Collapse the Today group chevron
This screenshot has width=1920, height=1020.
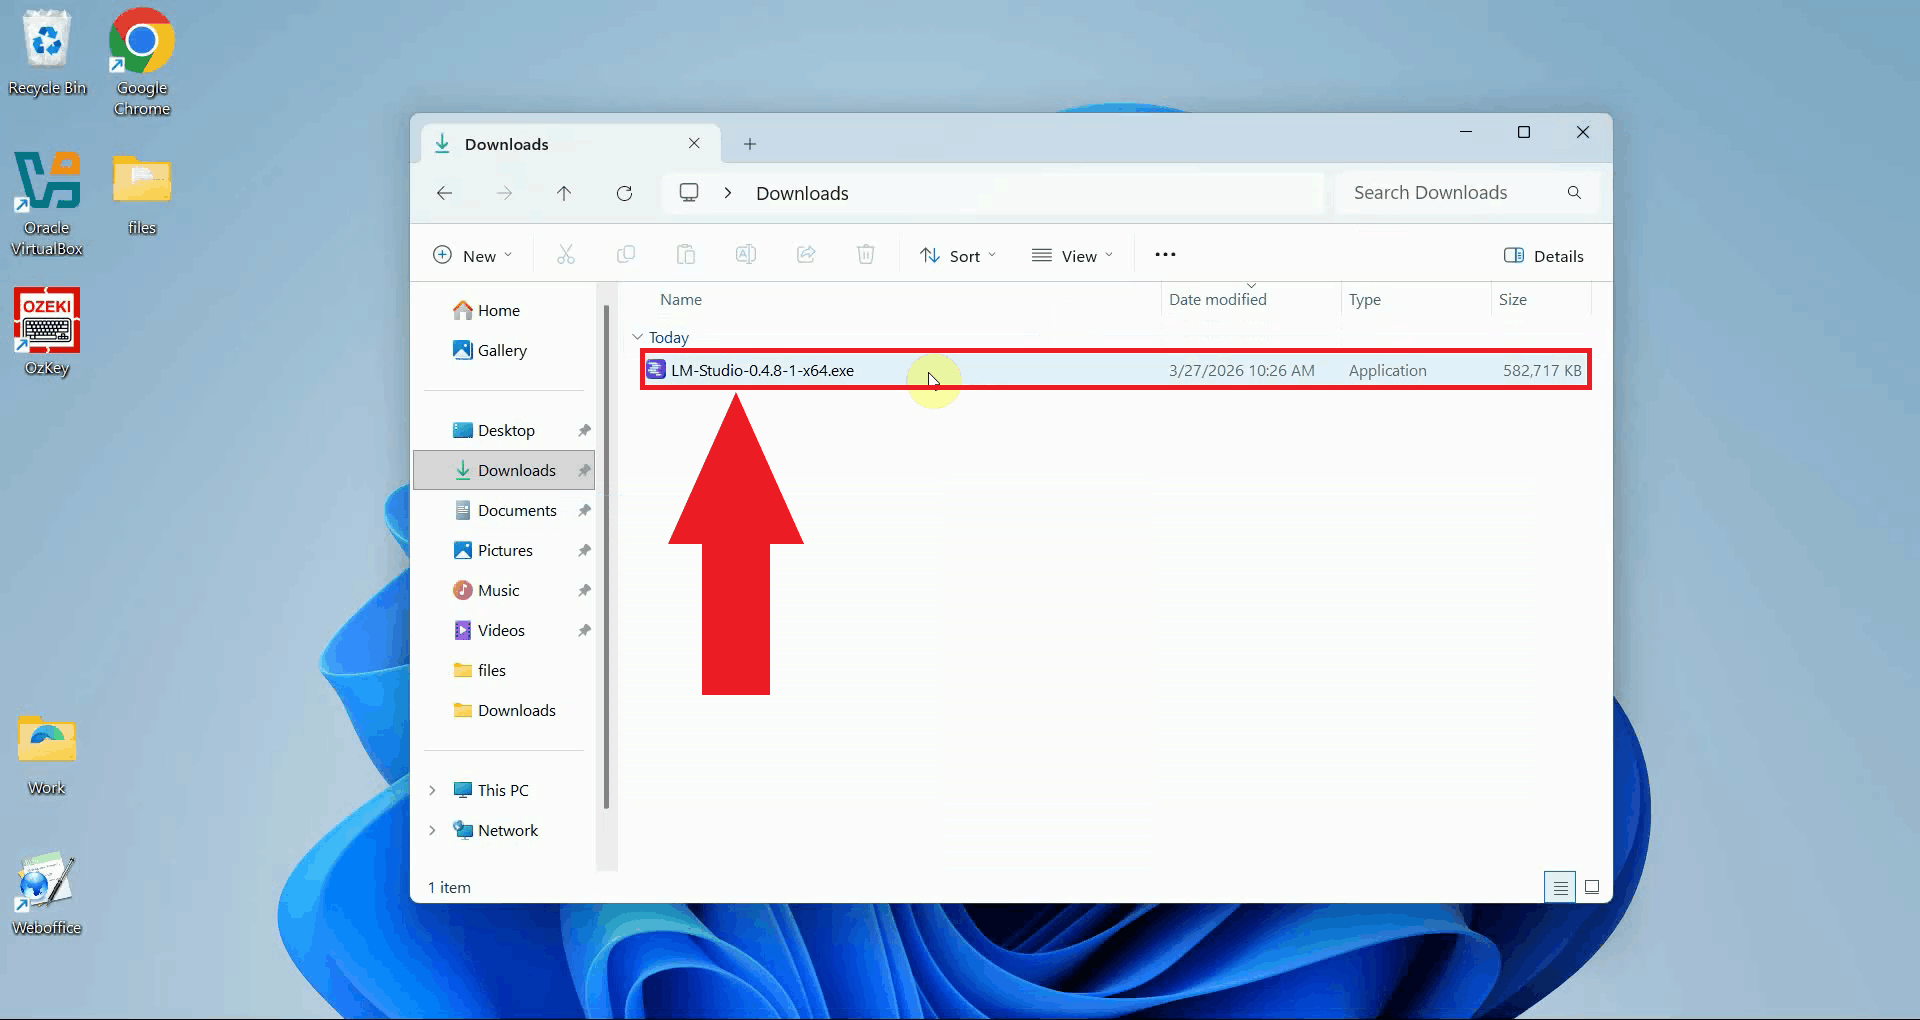(638, 338)
